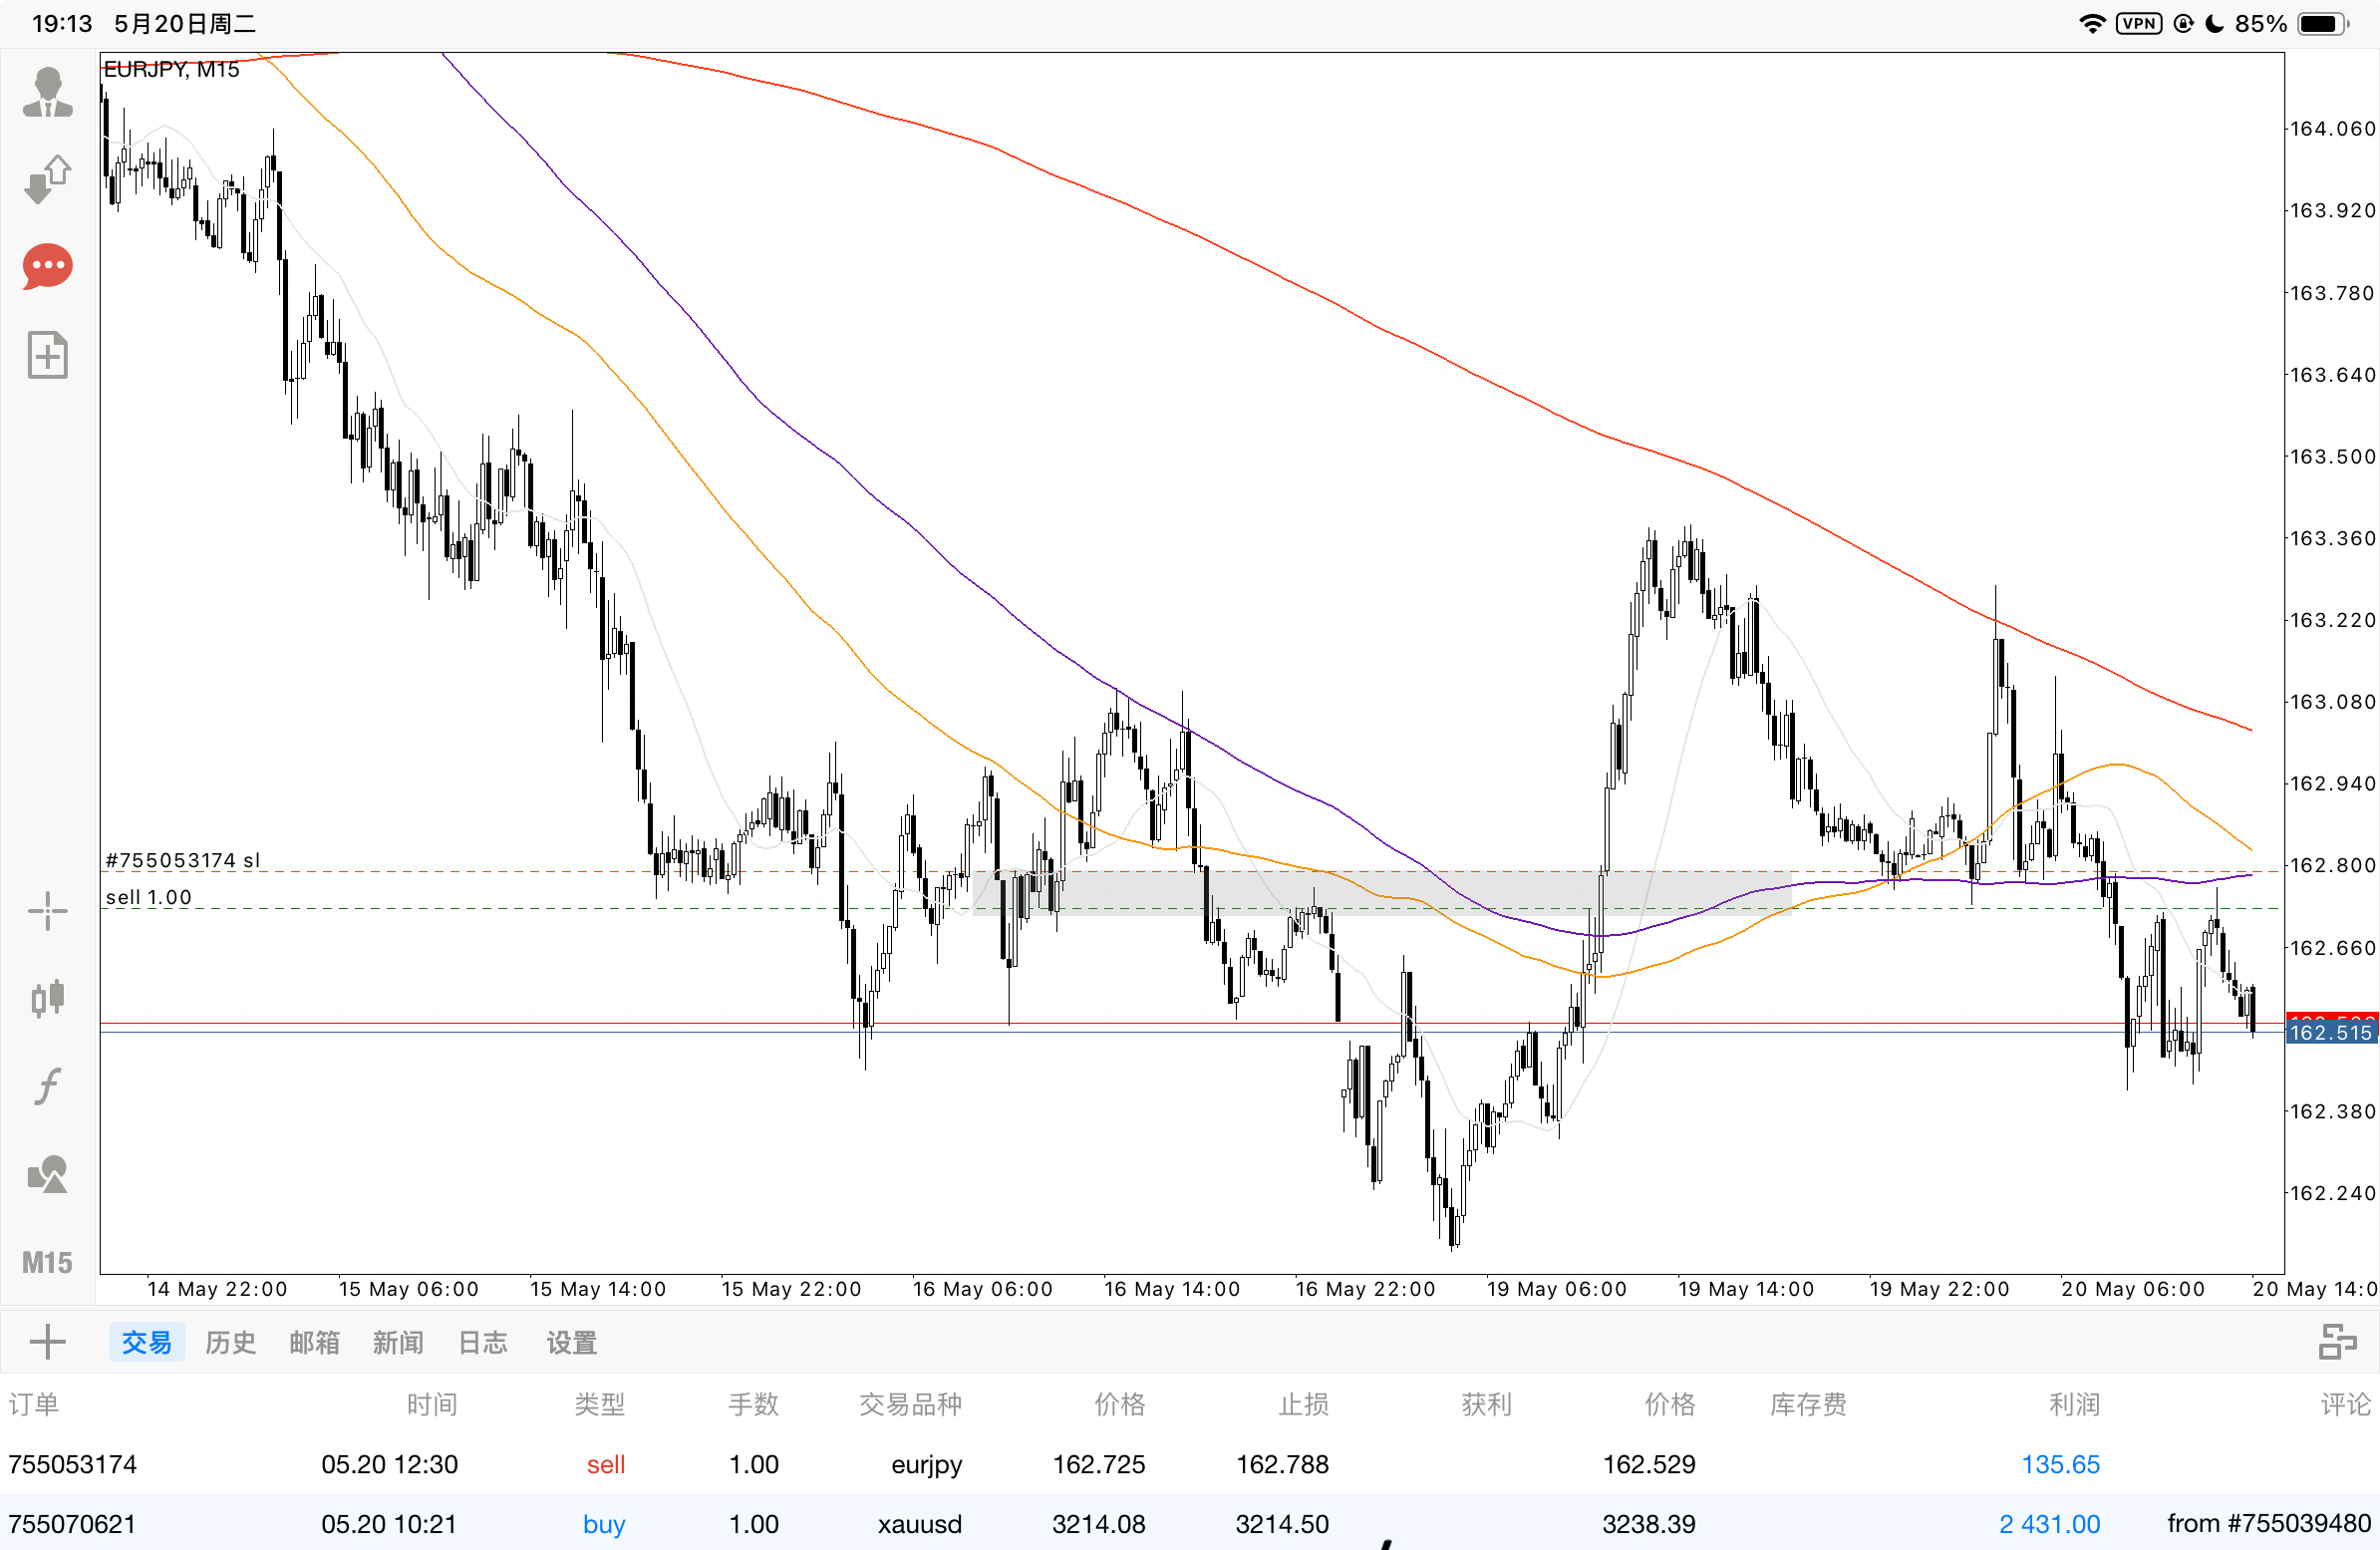Screen dimensions: 2380x1550
Task: Click the new chart plus icon
Action: 47,355
